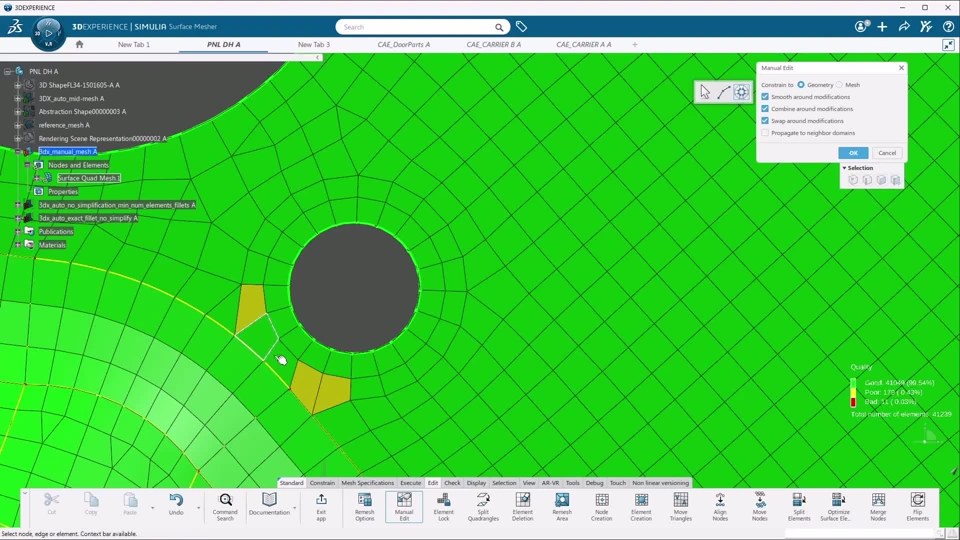Switch to CAE_CARRIER B A tab
The width and height of the screenshot is (960, 540).
pos(493,45)
